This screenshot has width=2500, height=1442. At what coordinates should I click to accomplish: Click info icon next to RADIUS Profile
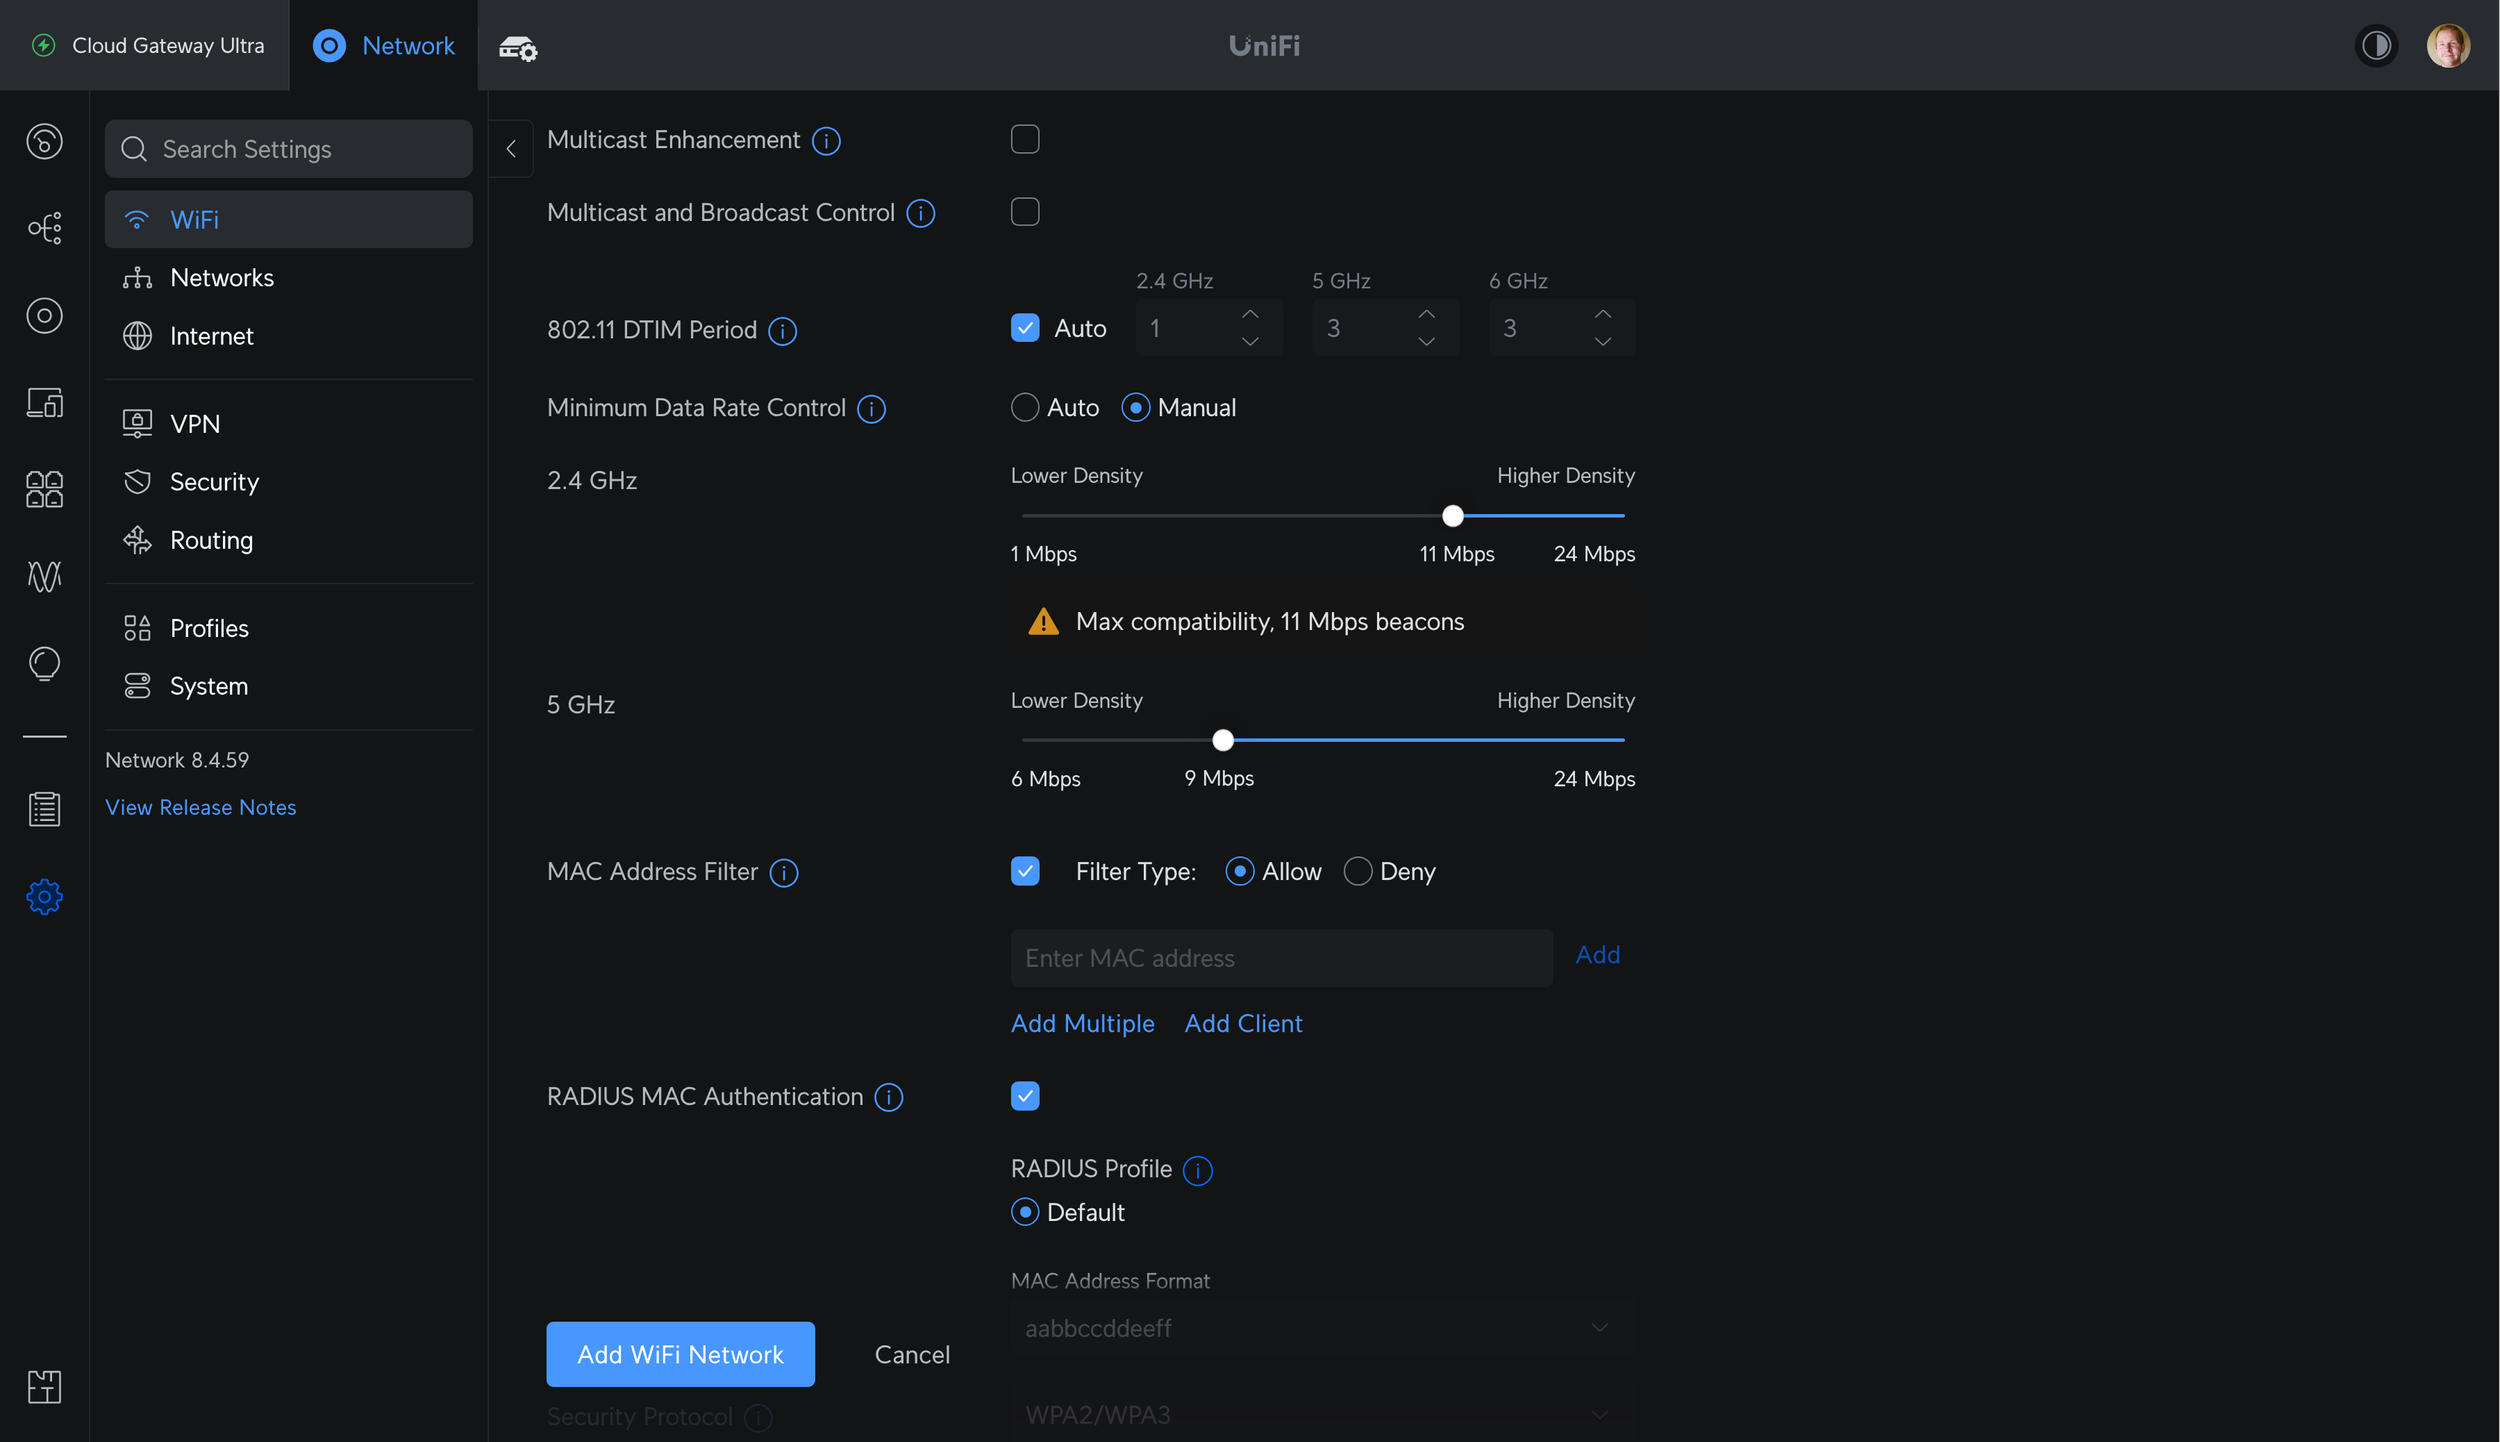tap(1197, 1169)
